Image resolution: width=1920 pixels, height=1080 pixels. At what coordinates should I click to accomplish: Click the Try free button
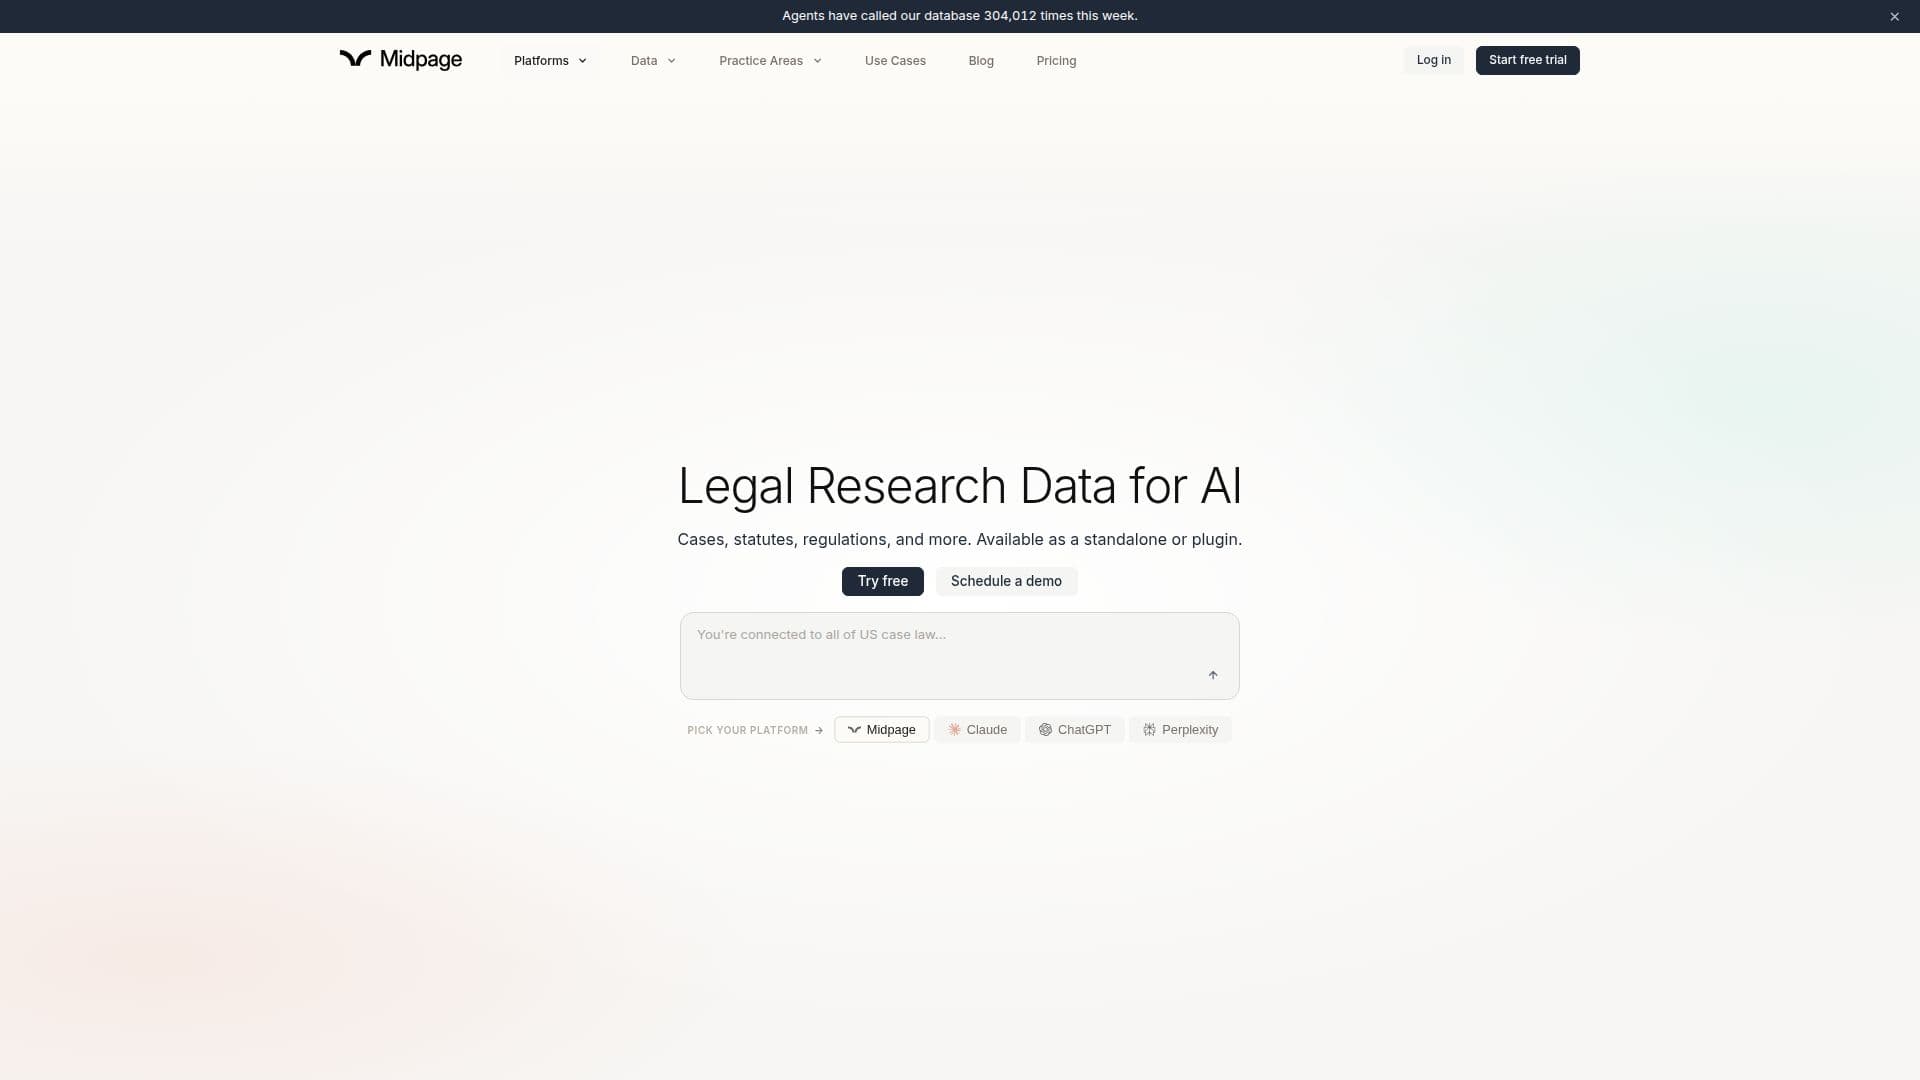point(882,581)
